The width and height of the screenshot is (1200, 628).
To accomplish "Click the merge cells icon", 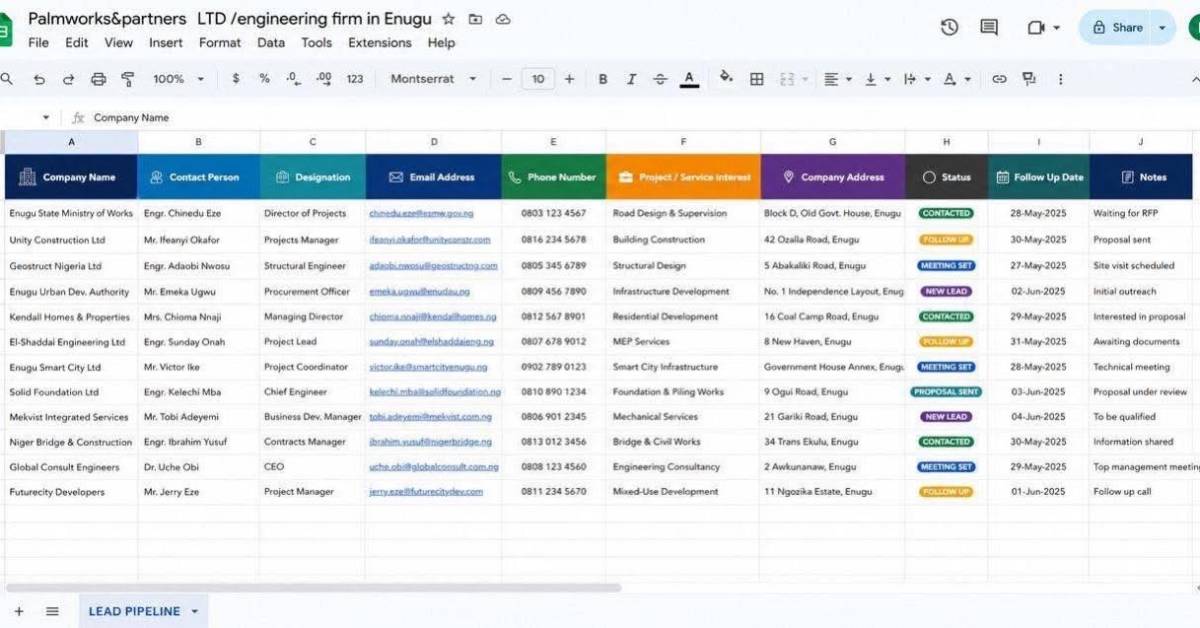I will [x=786, y=79].
